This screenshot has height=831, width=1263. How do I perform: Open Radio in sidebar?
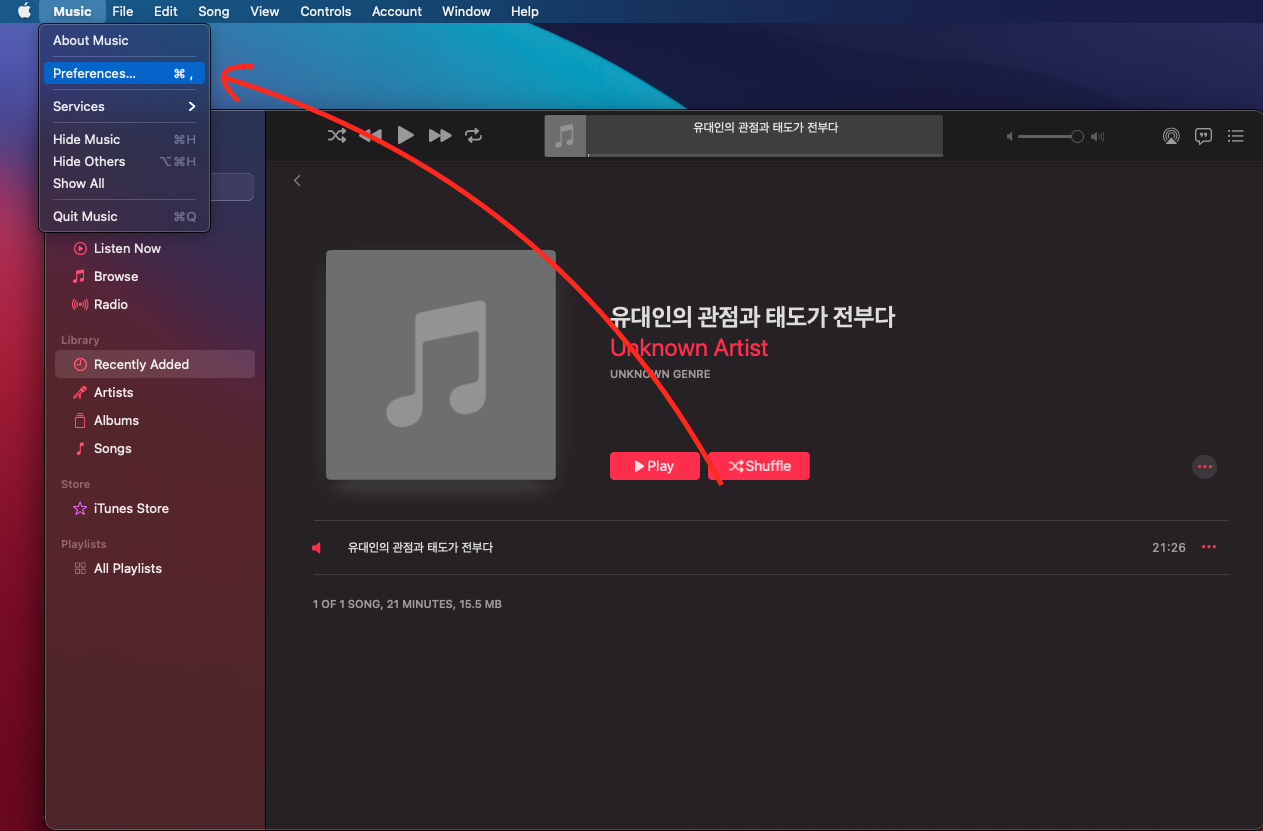155,304
